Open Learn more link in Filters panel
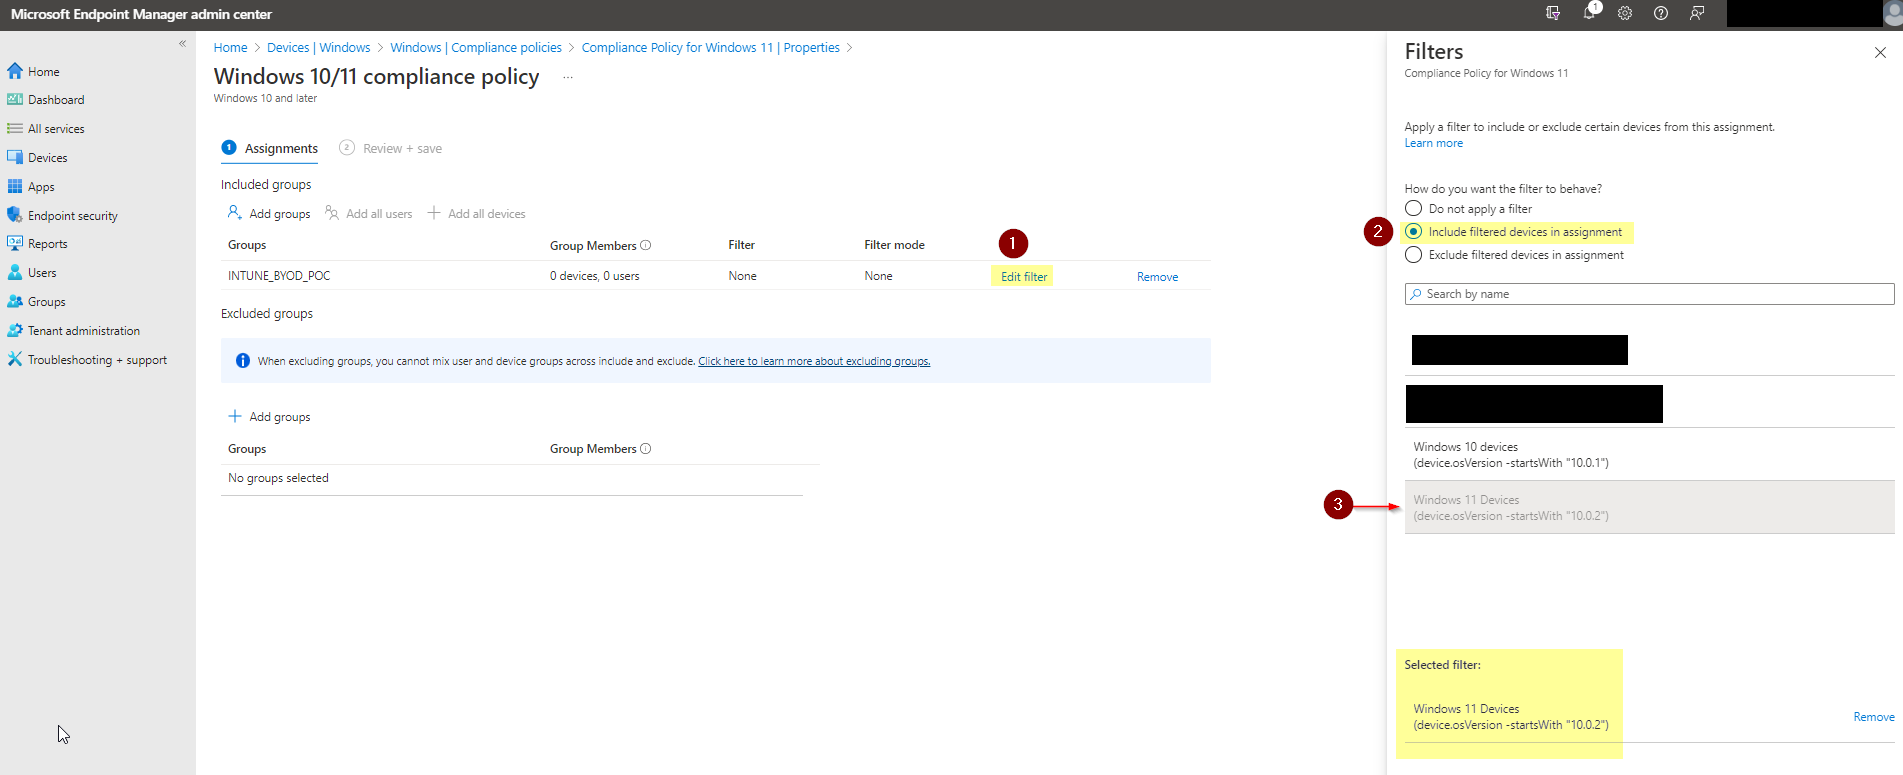 1433,143
